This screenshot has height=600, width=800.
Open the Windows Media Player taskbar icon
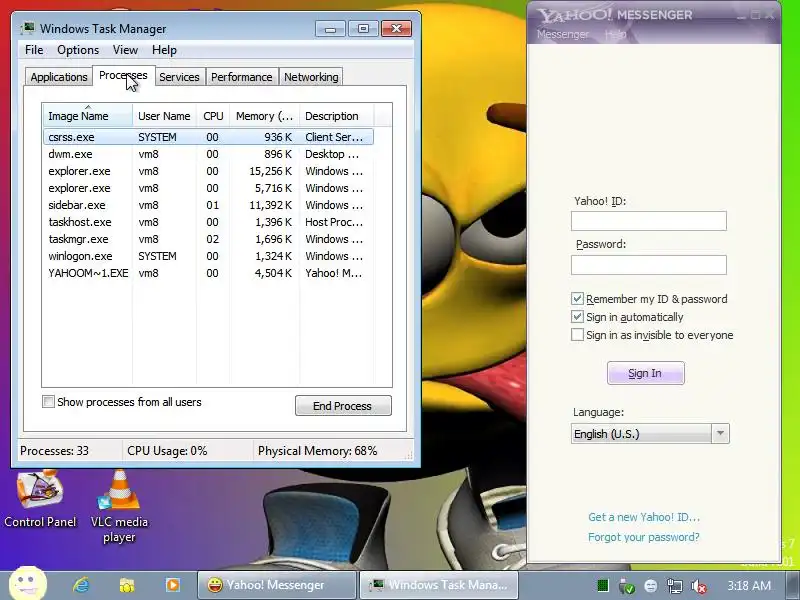pyautogui.click(x=172, y=585)
